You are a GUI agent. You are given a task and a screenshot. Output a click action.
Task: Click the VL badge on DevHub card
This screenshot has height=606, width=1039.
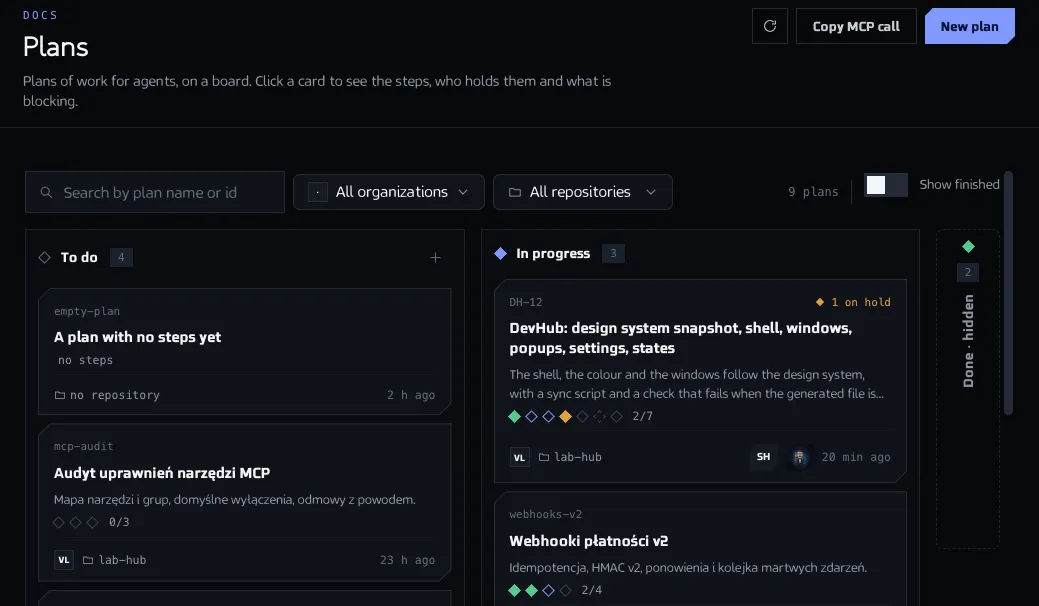[520, 457]
